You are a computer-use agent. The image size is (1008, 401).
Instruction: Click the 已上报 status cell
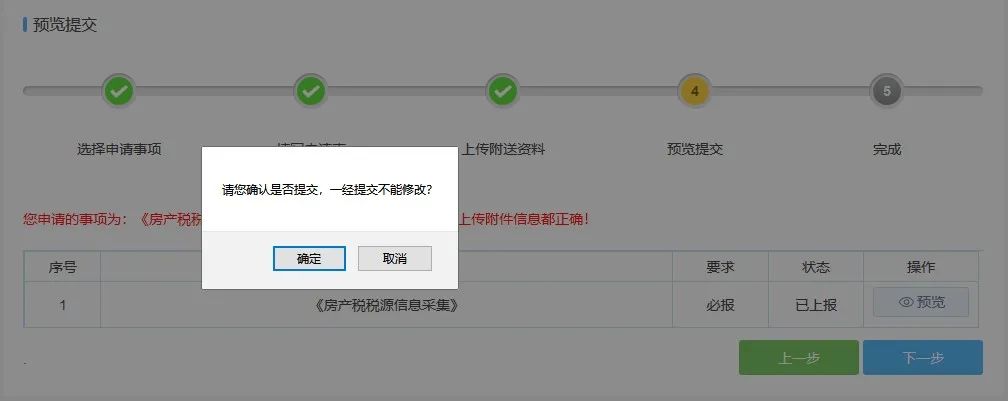[816, 305]
